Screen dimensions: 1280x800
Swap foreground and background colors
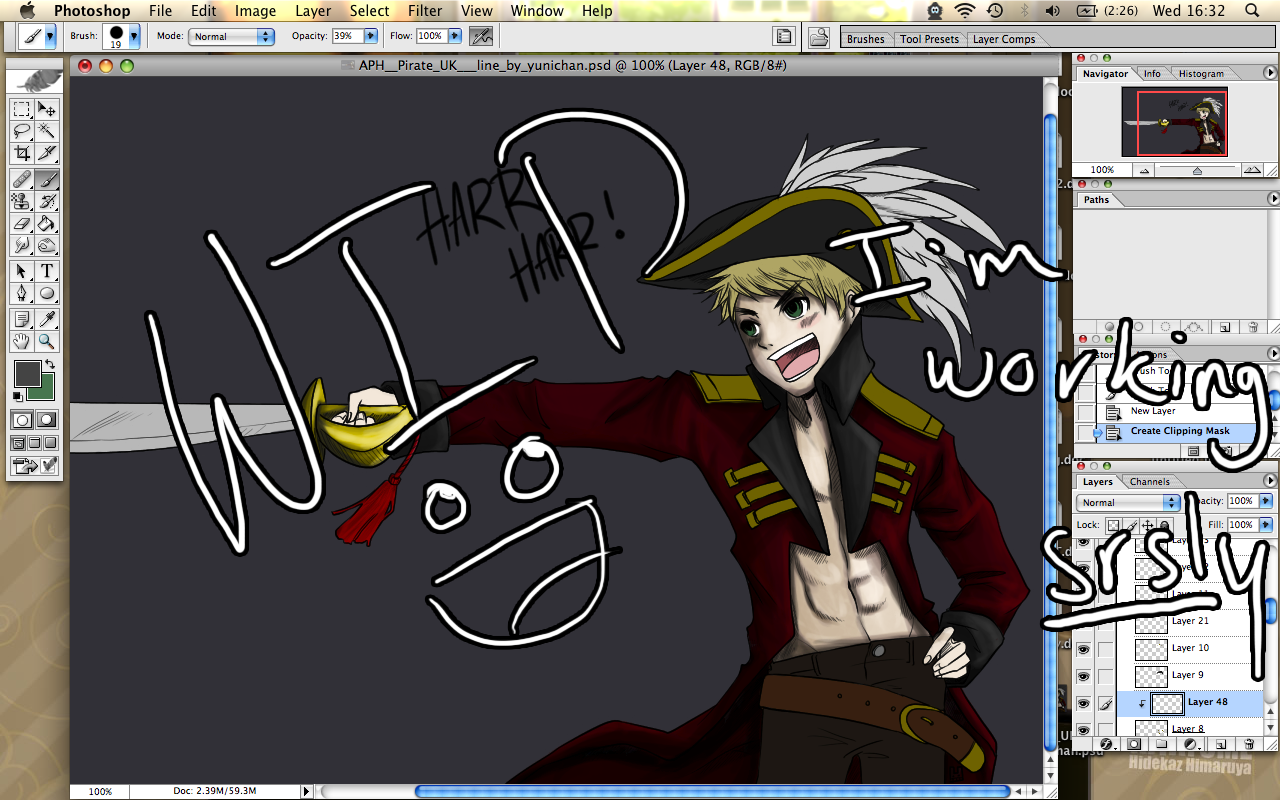(51, 366)
